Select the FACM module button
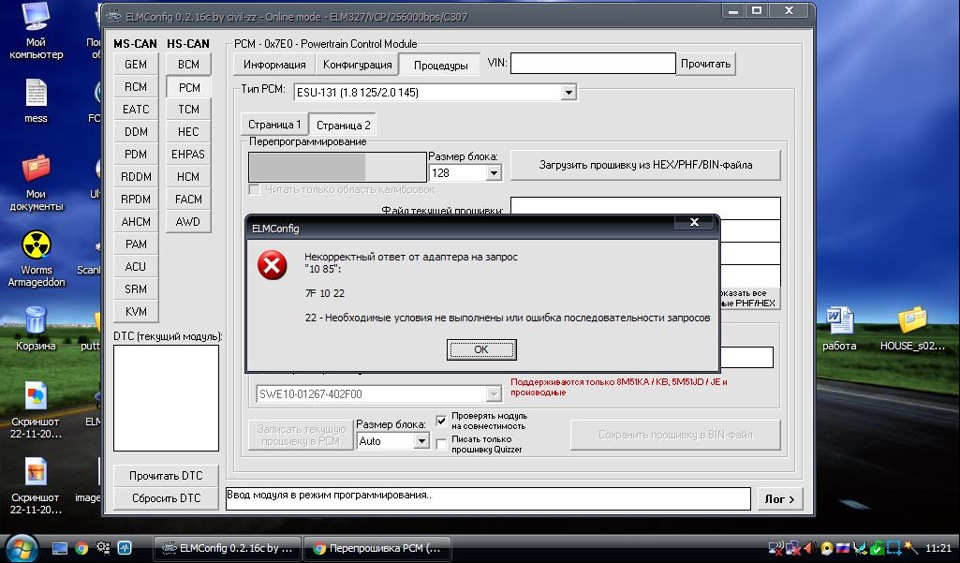 (189, 199)
